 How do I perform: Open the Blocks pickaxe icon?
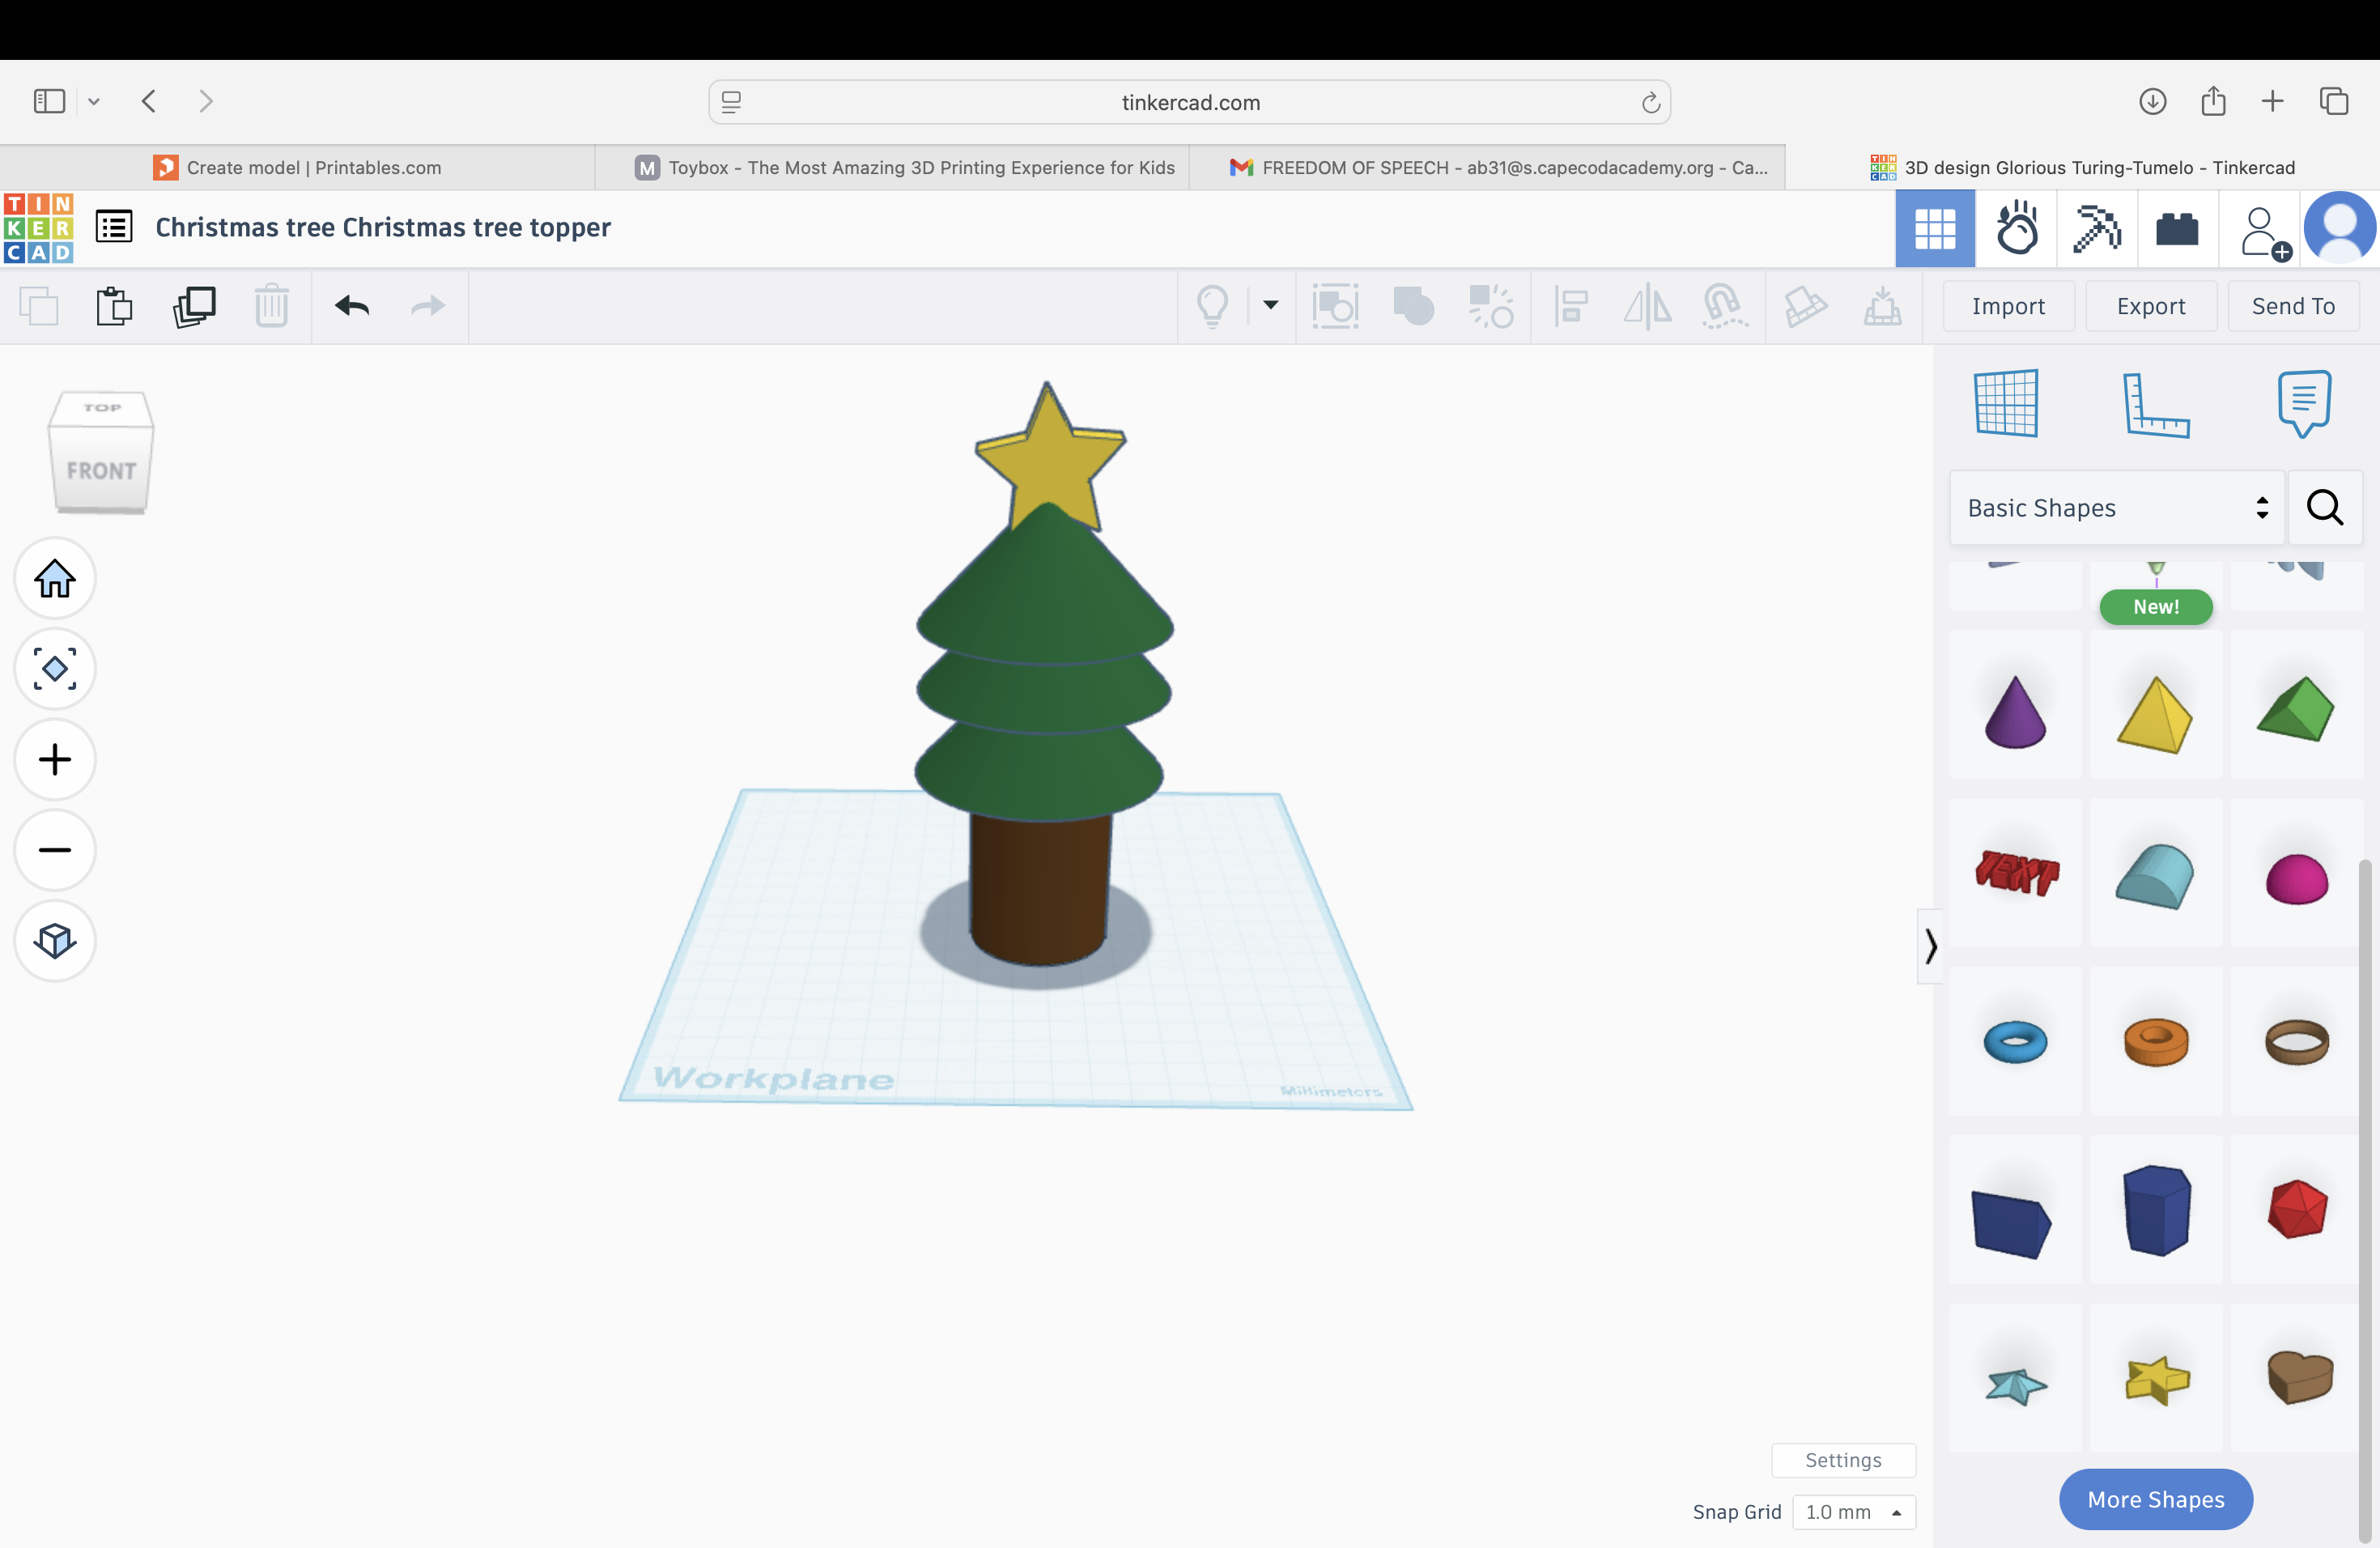tap(2097, 229)
